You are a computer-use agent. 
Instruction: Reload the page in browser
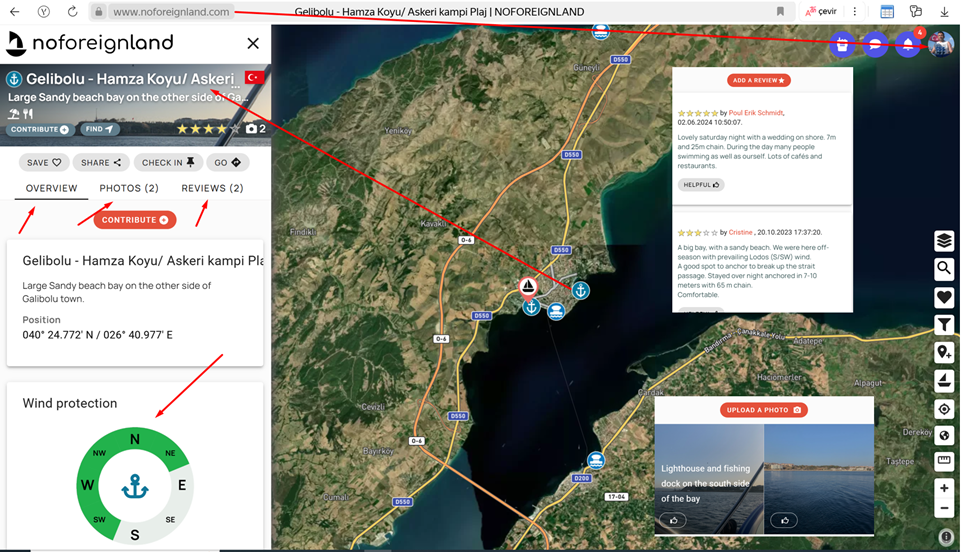72,11
